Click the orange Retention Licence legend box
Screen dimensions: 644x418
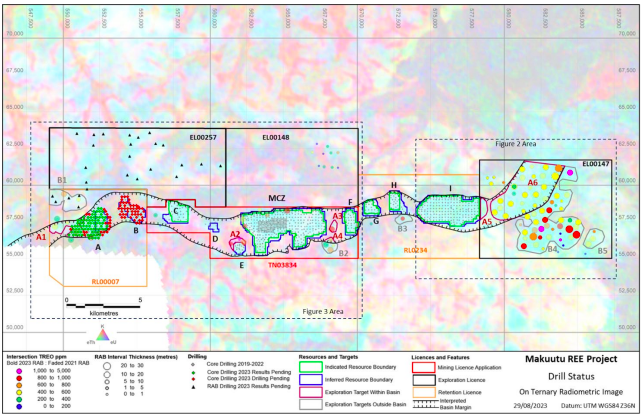(423, 393)
